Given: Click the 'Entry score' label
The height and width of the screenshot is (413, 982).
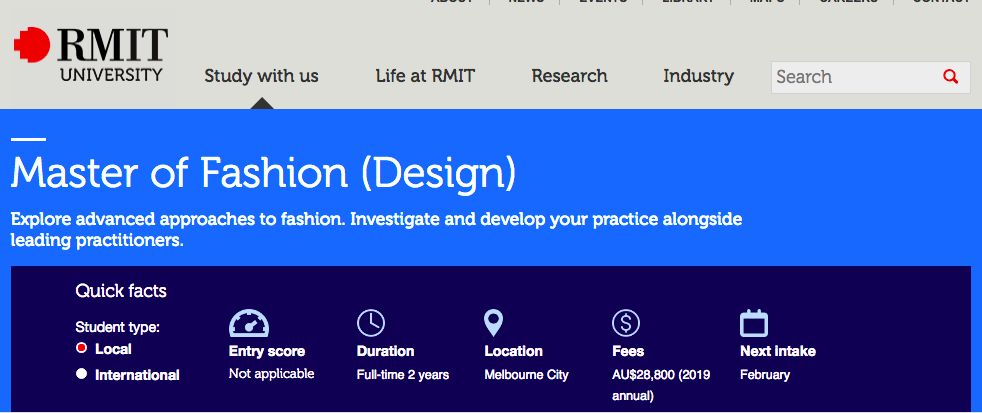Looking at the screenshot, I should 267,351.
